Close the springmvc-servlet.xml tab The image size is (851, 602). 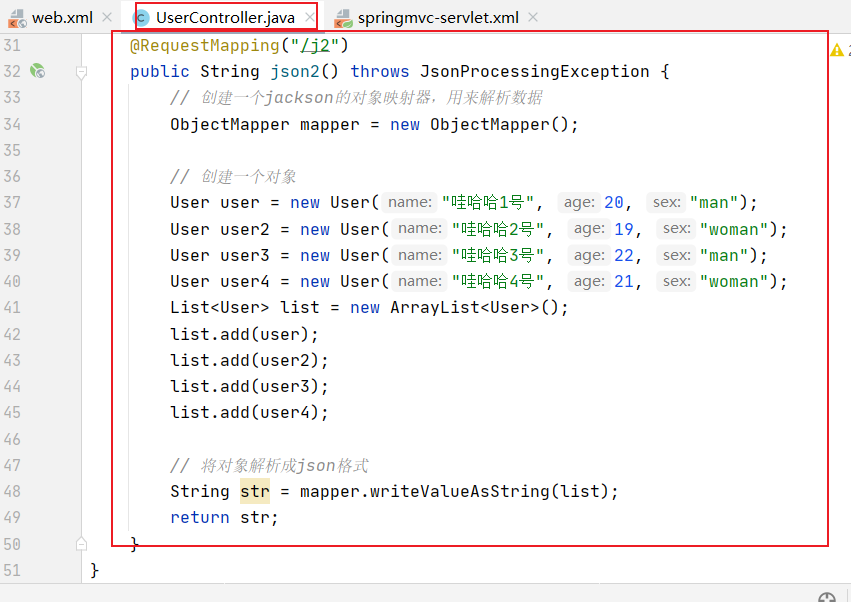click(x=532, y=17)
